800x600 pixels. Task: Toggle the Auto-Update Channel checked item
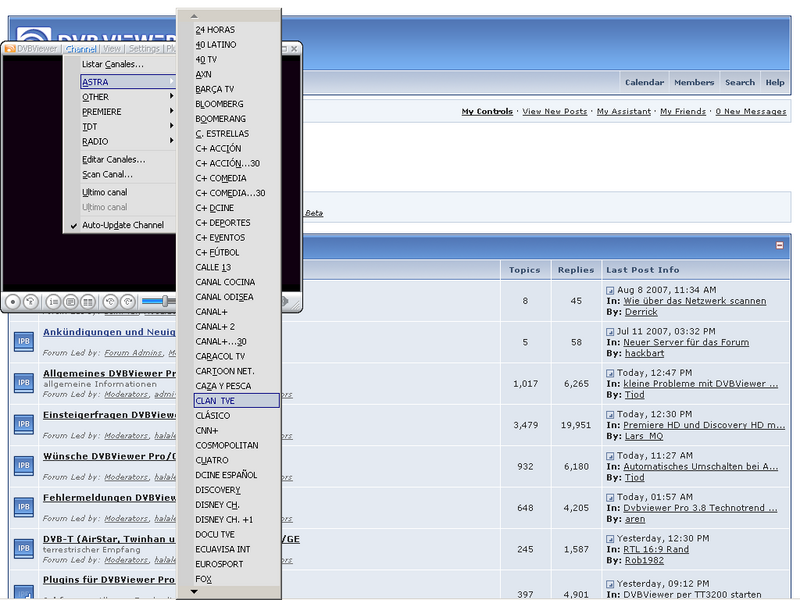point(119,225)
